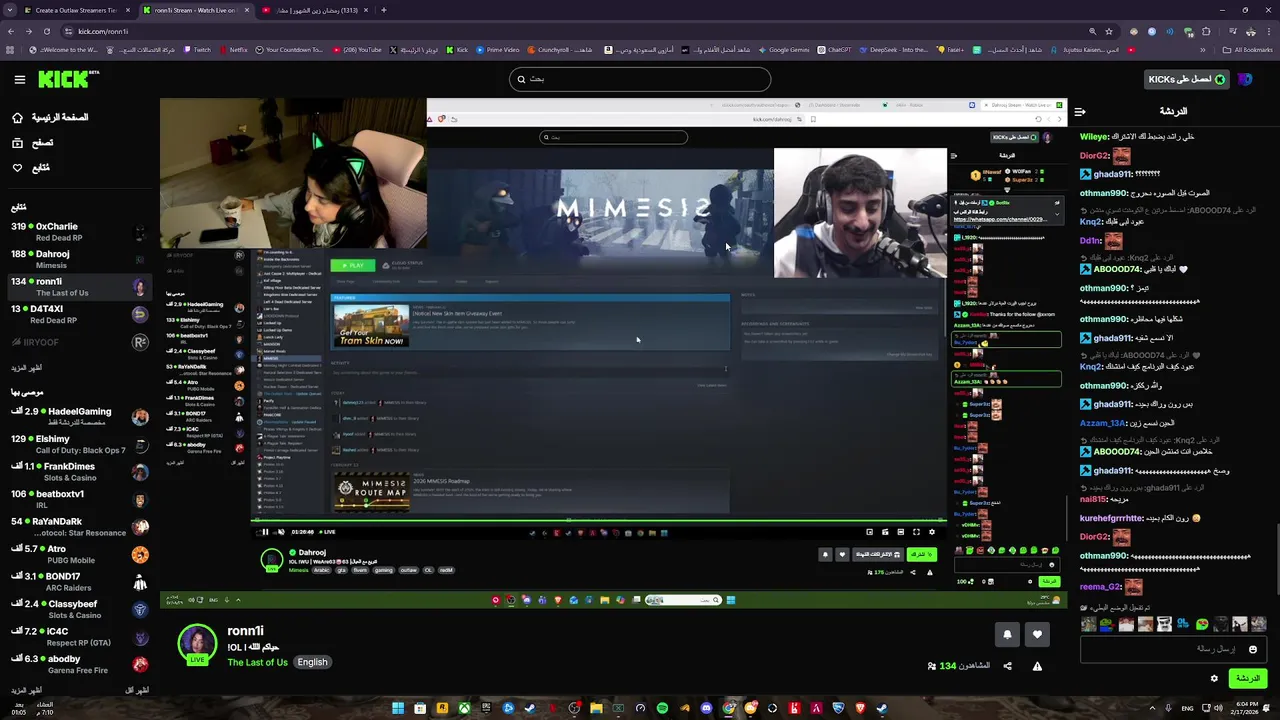Click FrankDimes channel avatar

tap(140, 471)
